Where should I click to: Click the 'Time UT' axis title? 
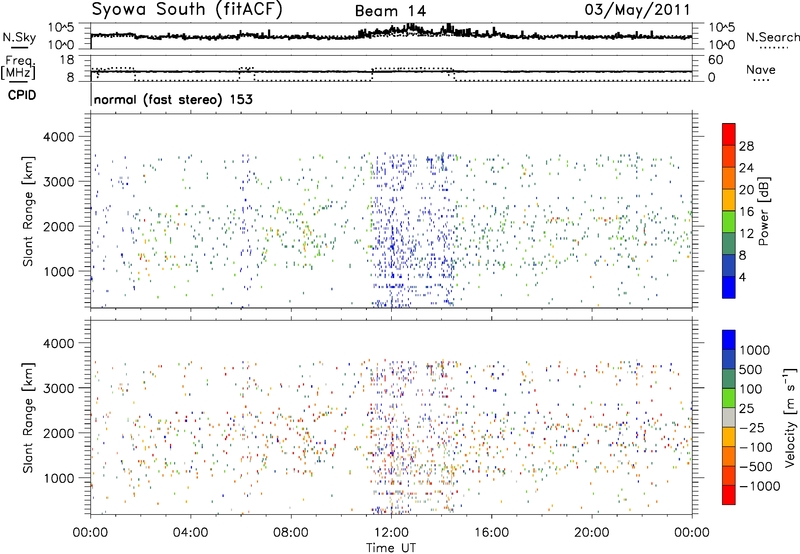point(391,548)
